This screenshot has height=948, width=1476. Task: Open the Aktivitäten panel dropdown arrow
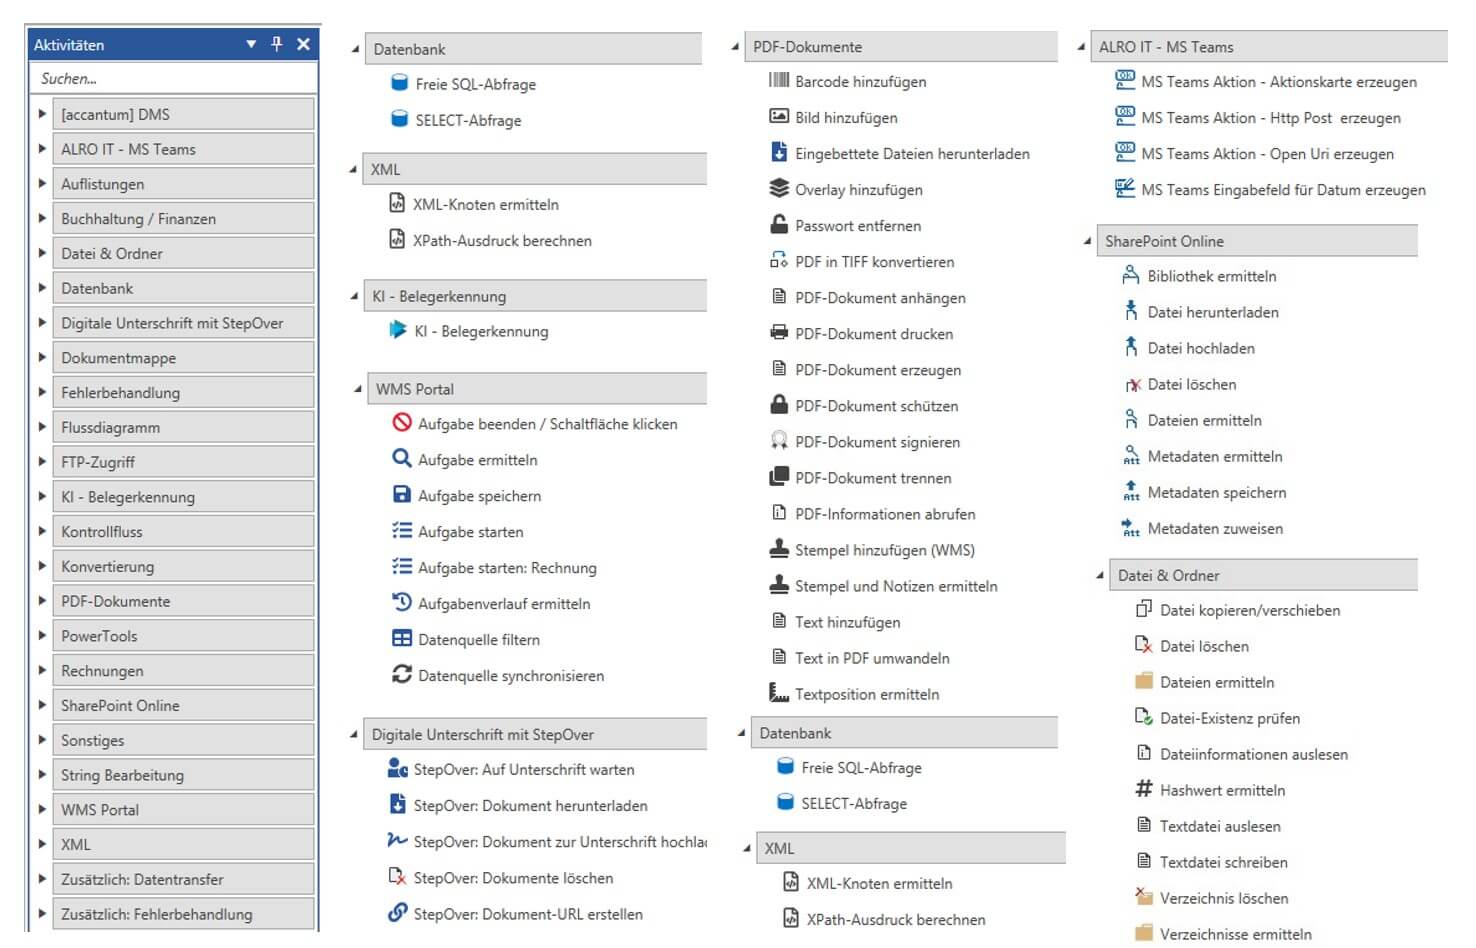251,44
